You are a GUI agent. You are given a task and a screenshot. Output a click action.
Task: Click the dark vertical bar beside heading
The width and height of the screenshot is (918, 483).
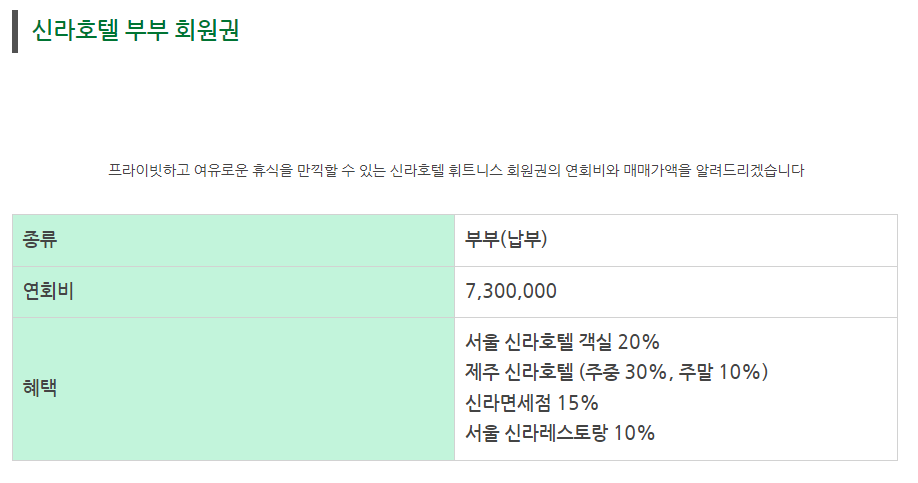click(x=15, y=32)
